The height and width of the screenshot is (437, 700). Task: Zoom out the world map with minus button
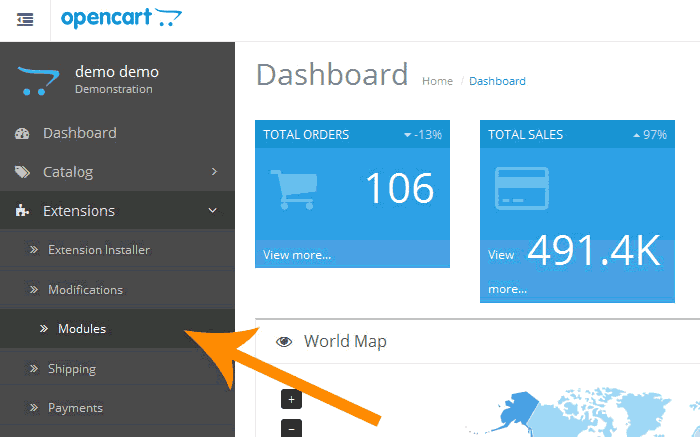[x=292, y=429]
